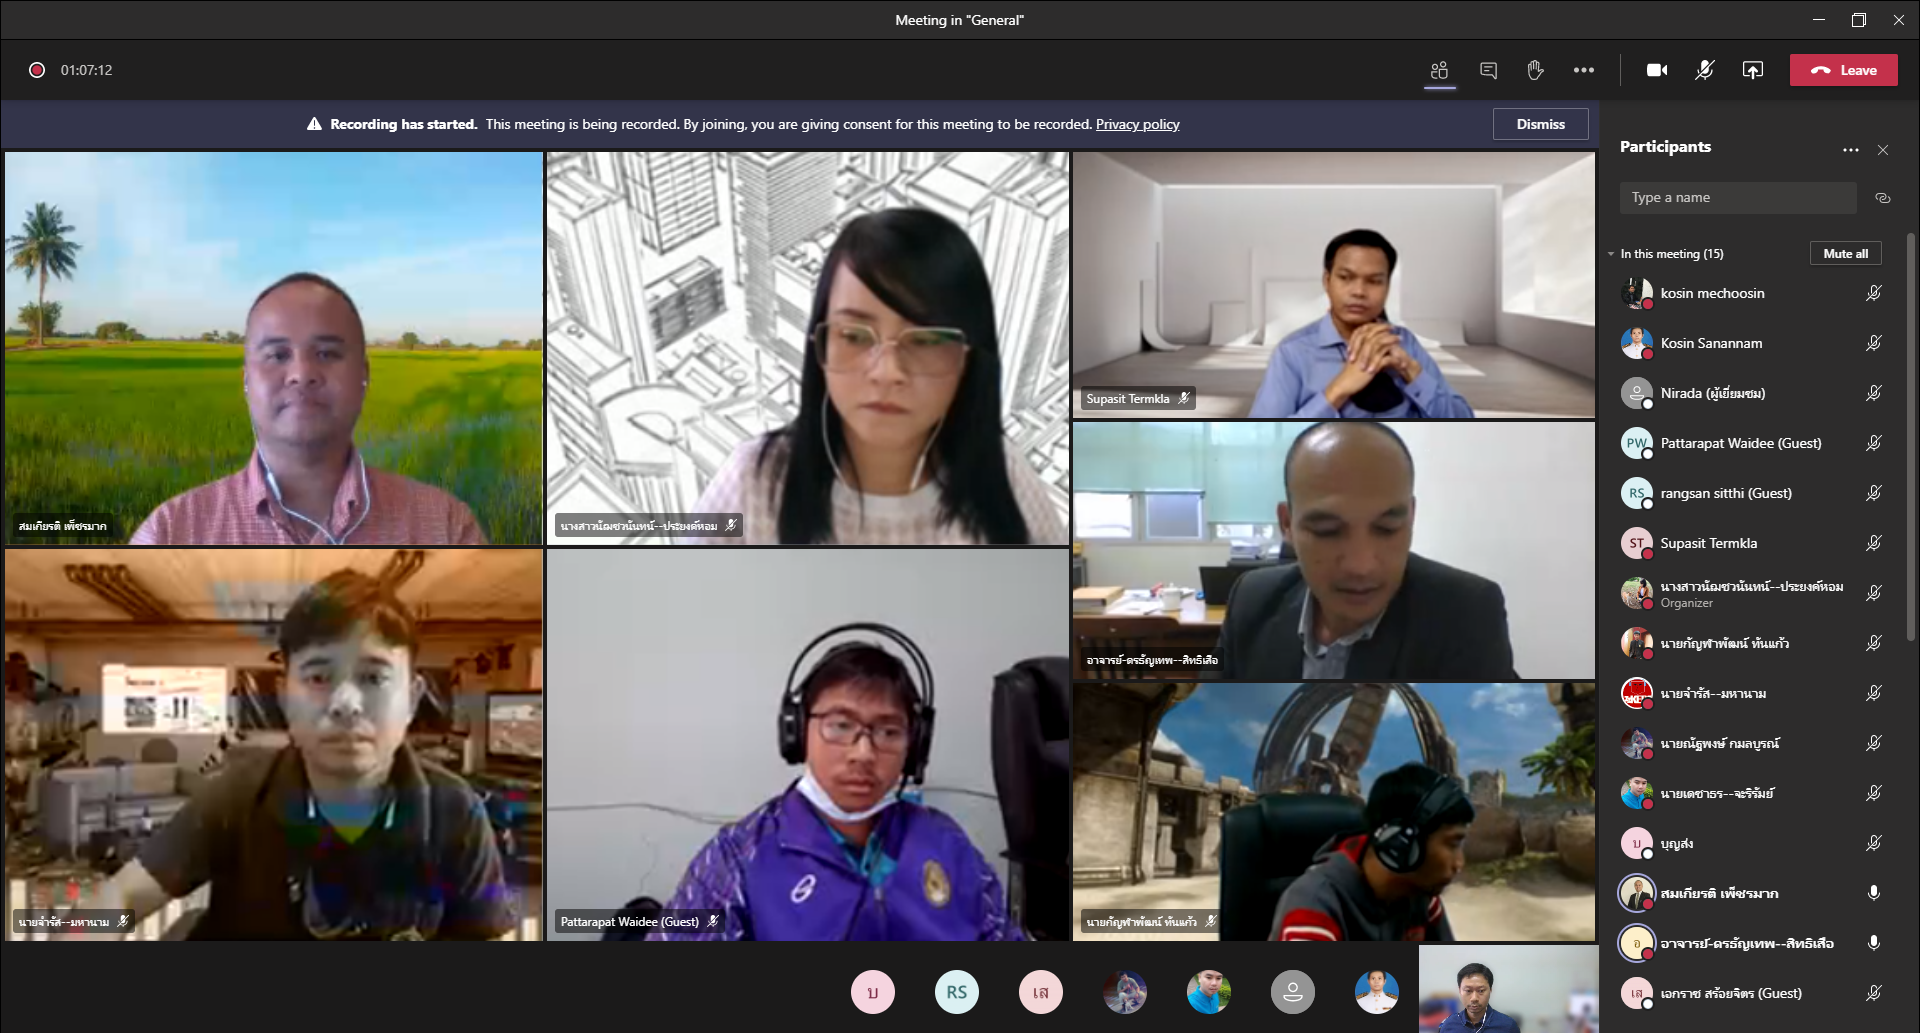1920x1033 pixels.
Task: Click the Type a name search field
Action: click(x=1737, y=198)
